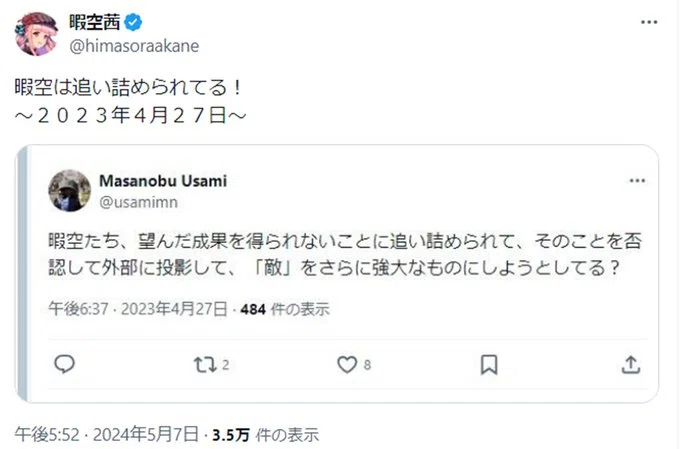
Task: View the 484 件の表示 count
Action: click(285, 309)
